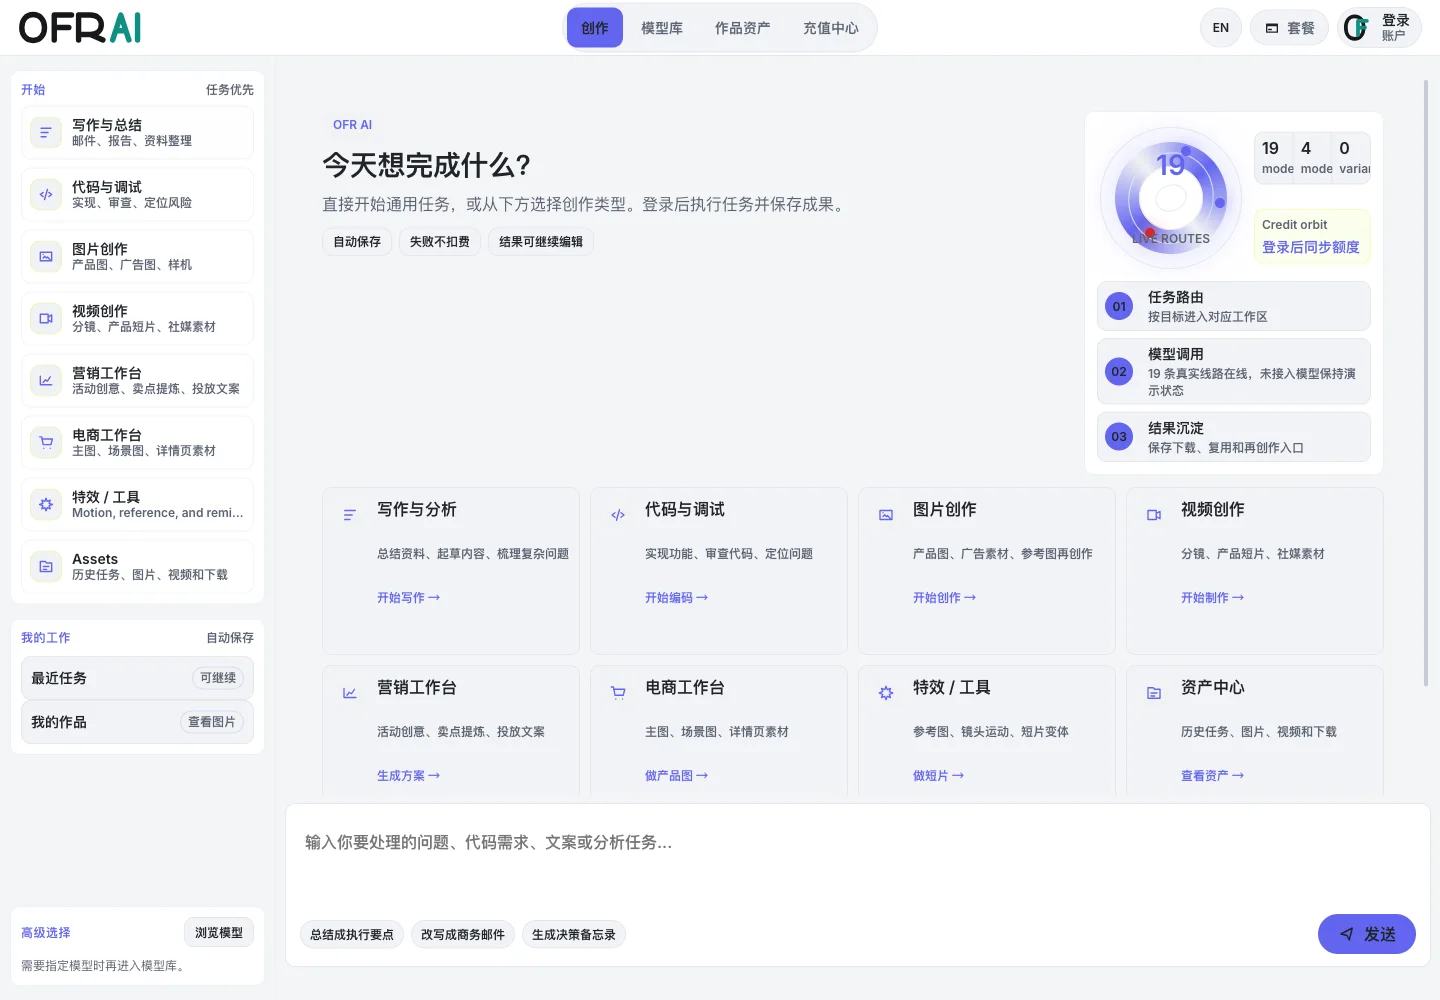
Task: Click the 任务优先 label in sidebar
Action: click(230, 89)
